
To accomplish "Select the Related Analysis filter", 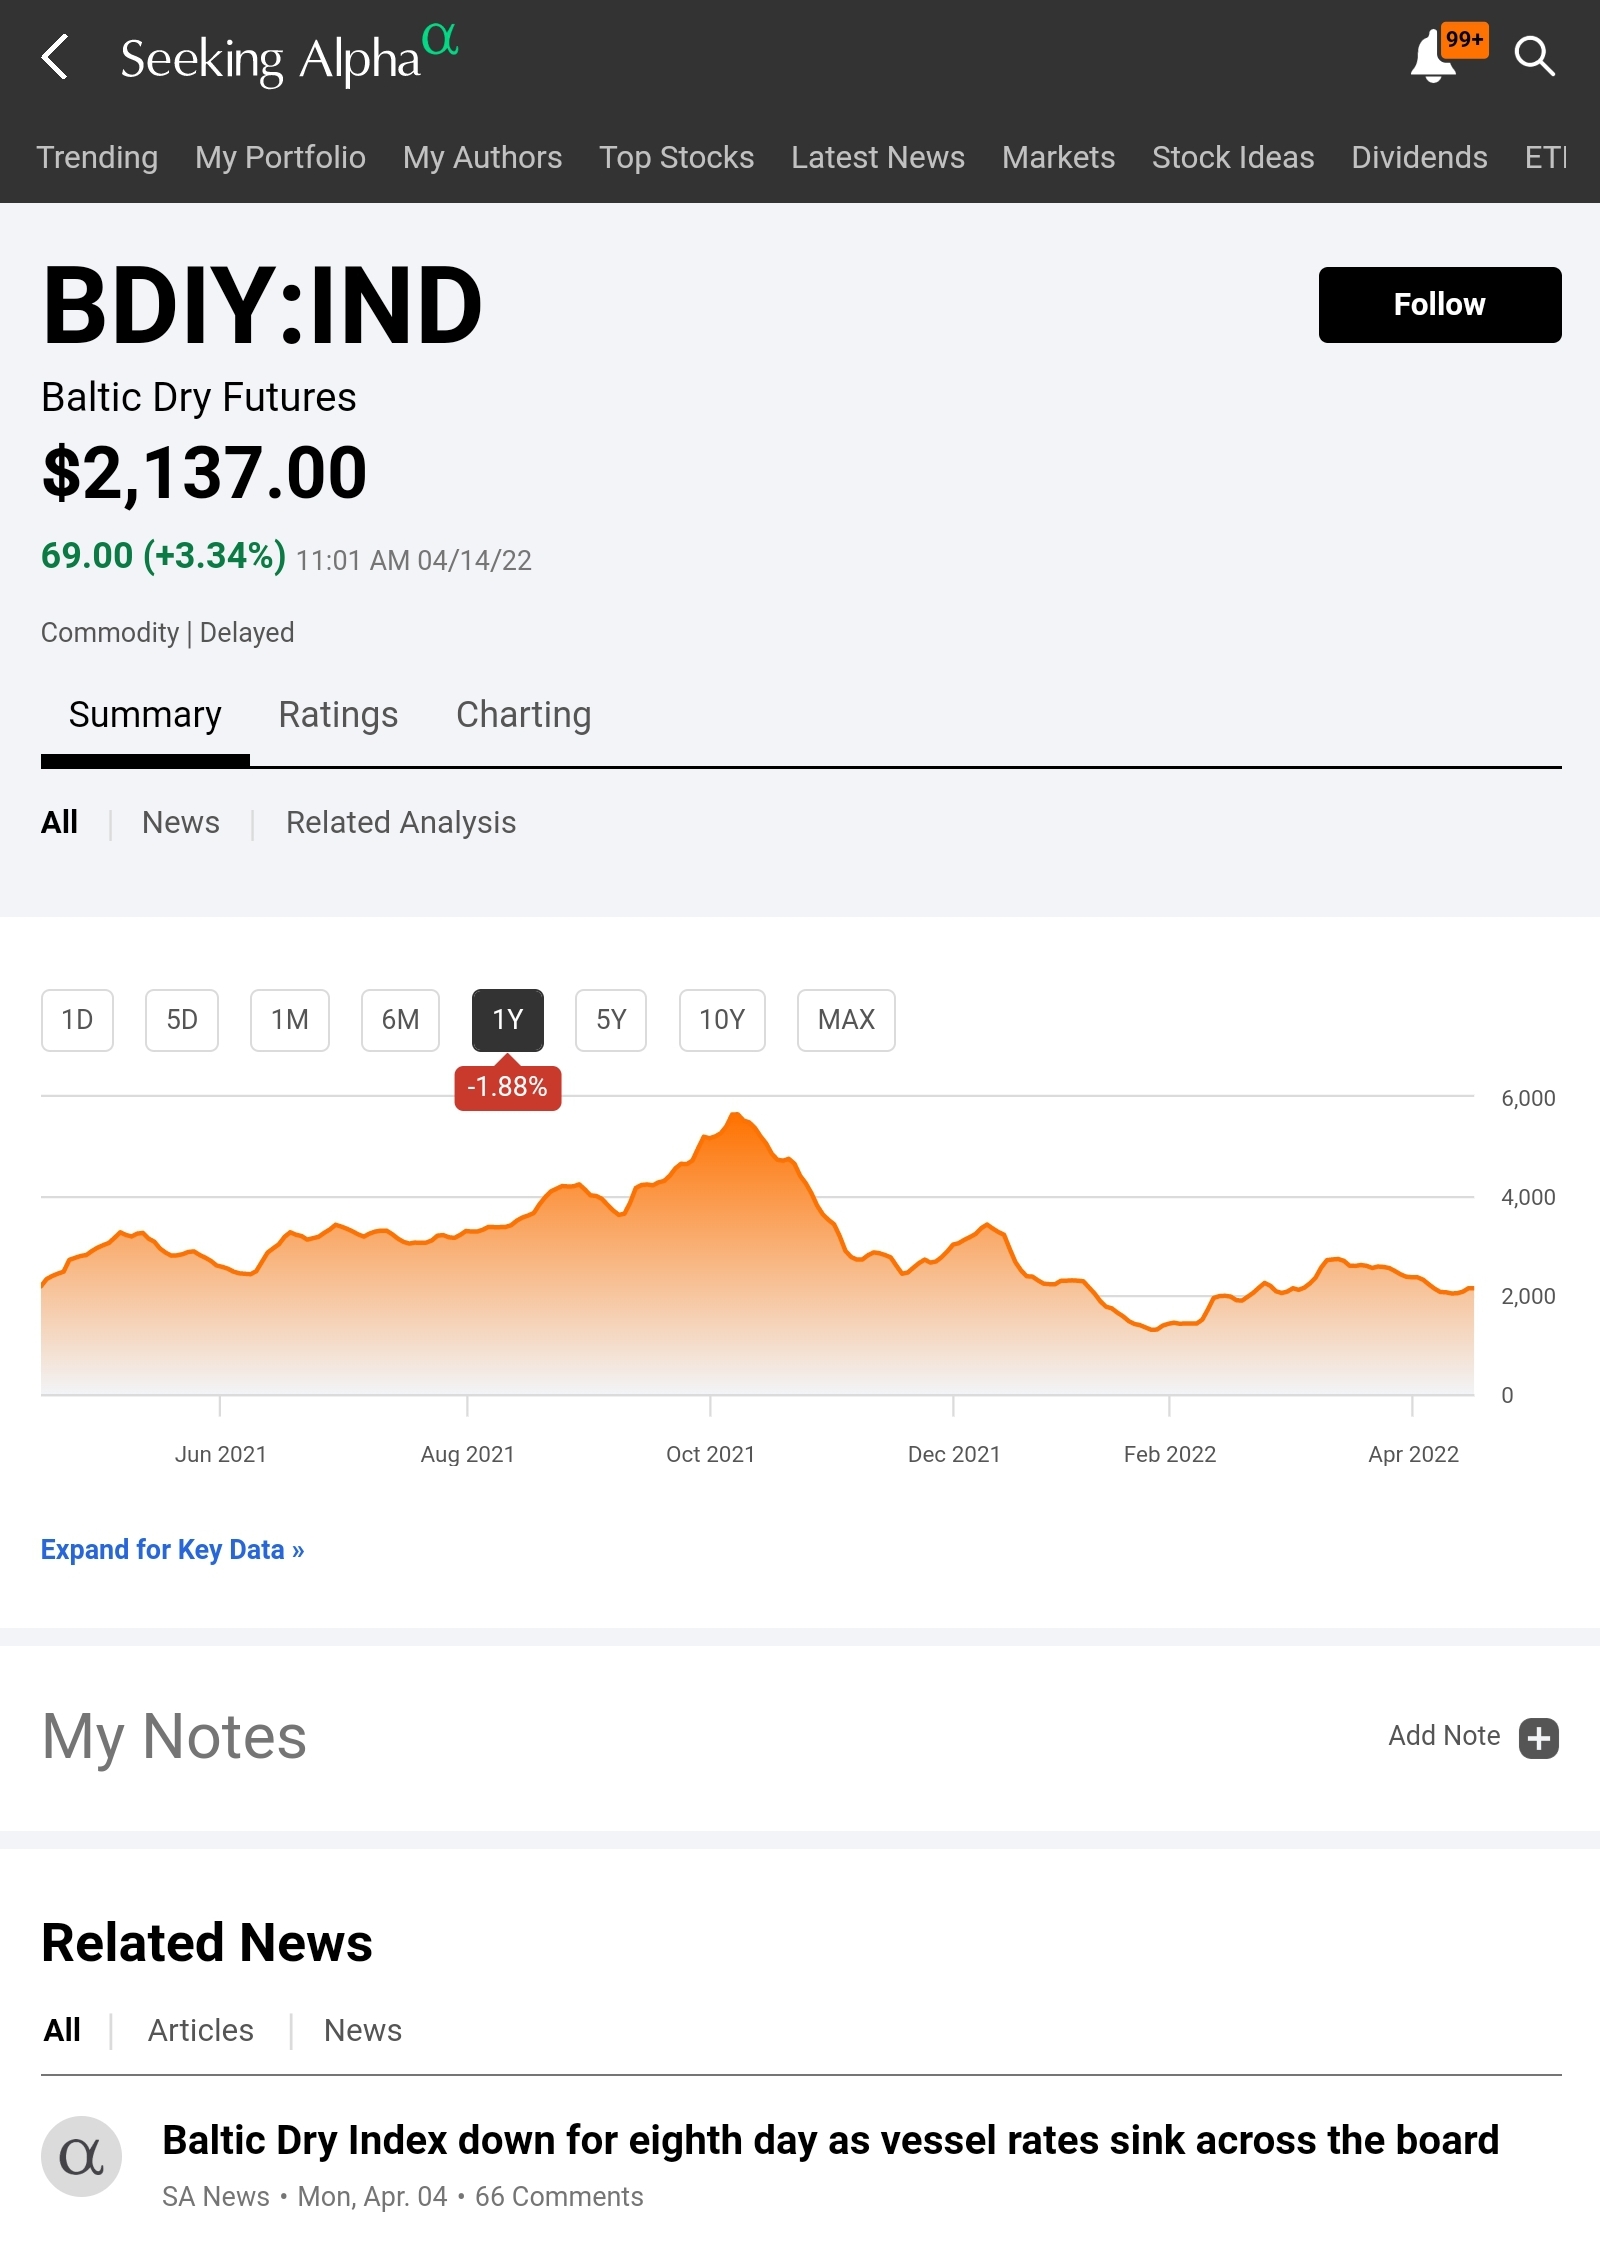I will click(401, 822).
